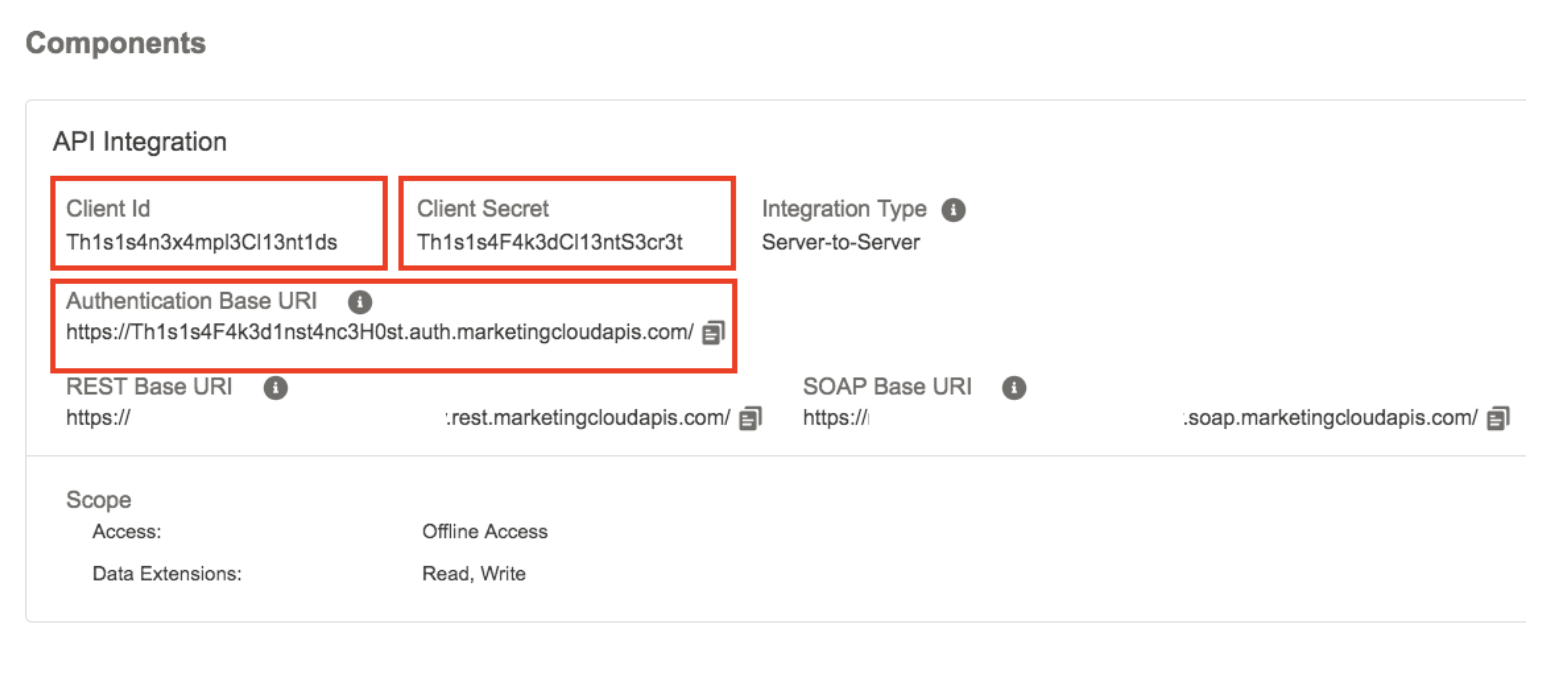Image resolution: width=1558 pixels, height=676 pixels.
Task: Click the Client Secret field label
Action: tap(483, 209)
